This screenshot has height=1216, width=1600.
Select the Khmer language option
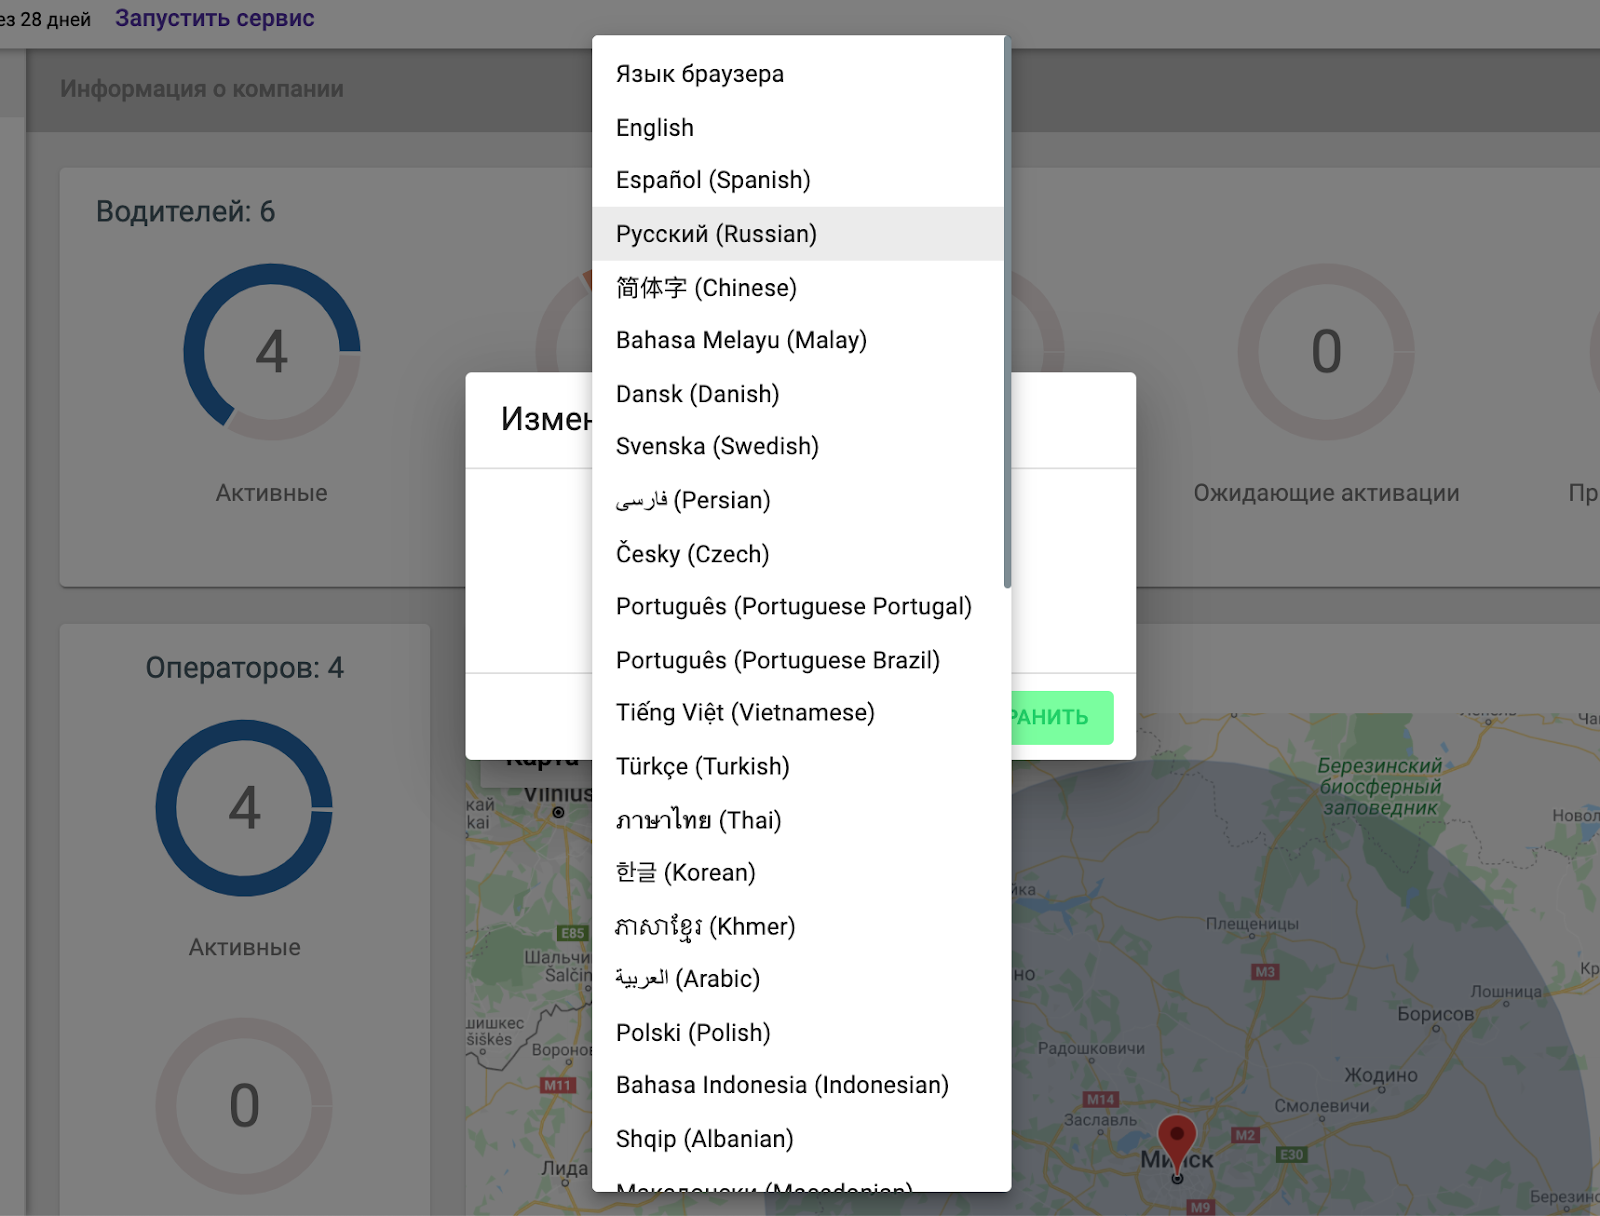(798, 926)
